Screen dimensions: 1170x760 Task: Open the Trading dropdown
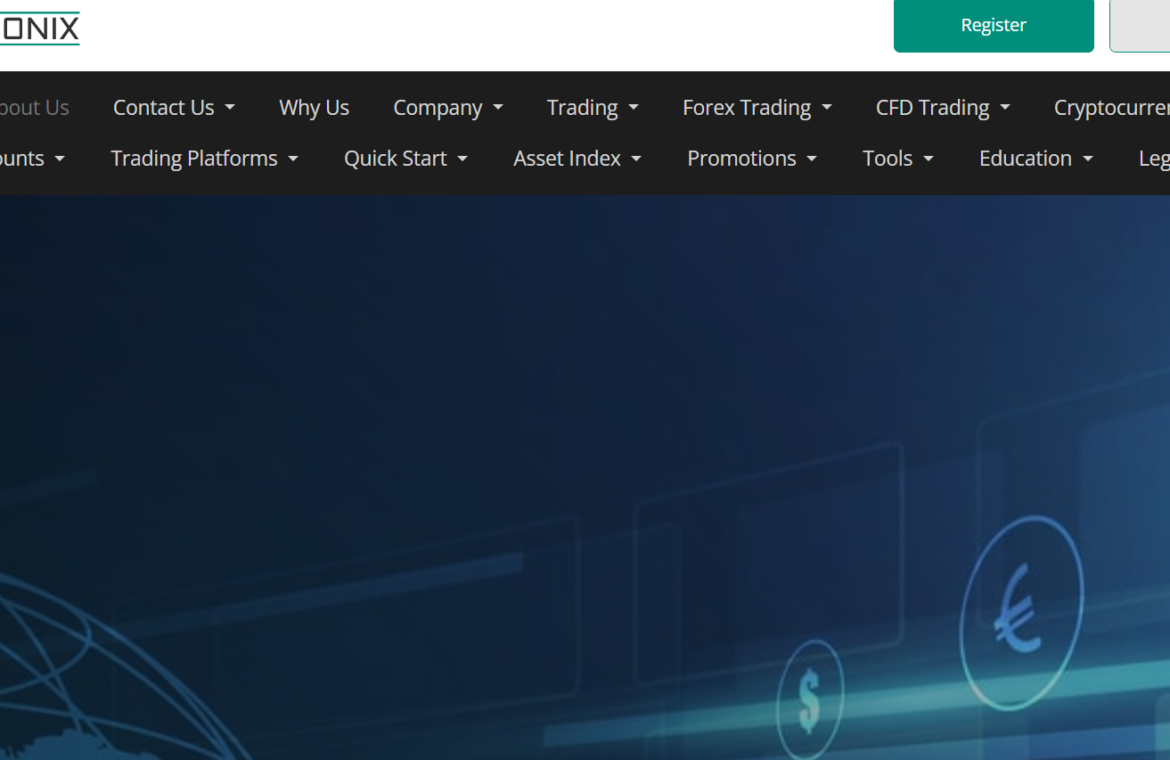(592, 108)
